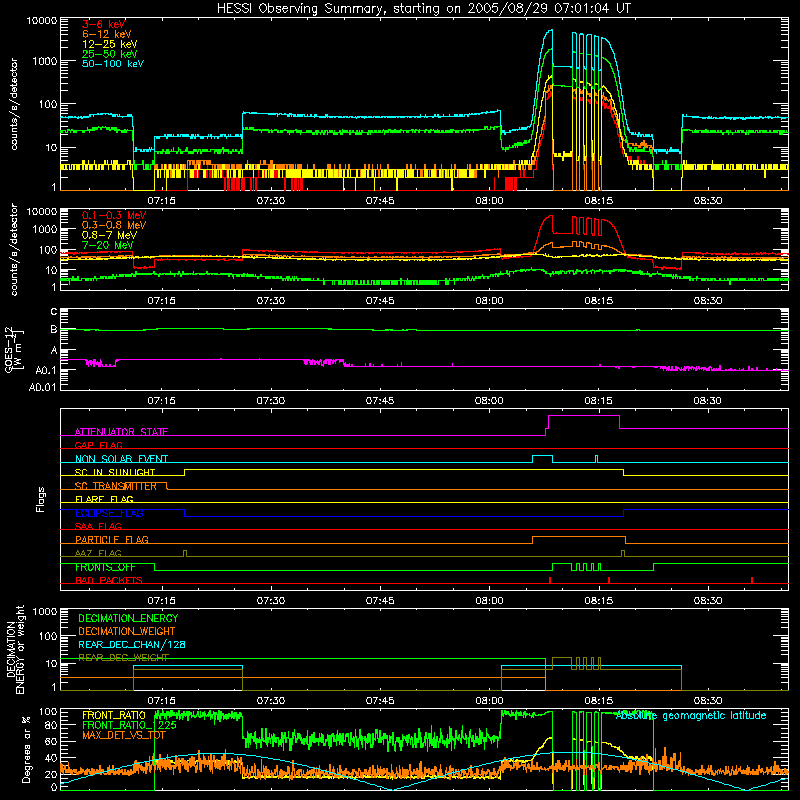Click the 07:30 tick under the MeV plot
800x800 pixels.
pos(271,301)
